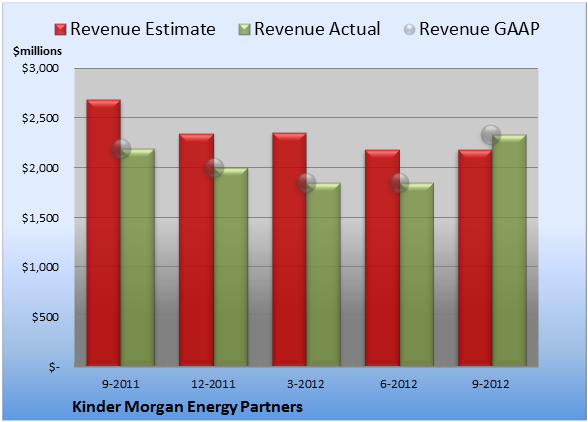Click the "$500" axis value
This screenshot has width=588, height=422.
coord(45,317)
